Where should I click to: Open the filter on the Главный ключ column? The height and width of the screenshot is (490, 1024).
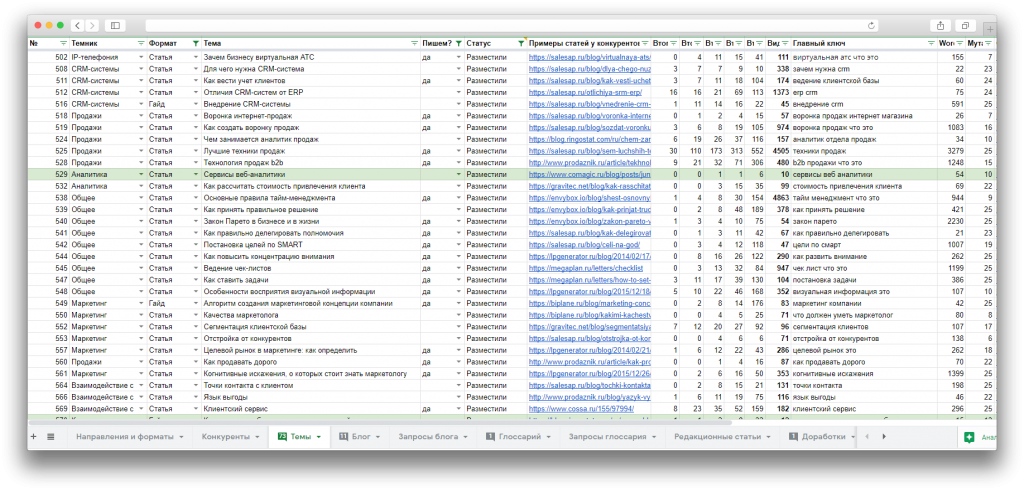coord(931,43)
